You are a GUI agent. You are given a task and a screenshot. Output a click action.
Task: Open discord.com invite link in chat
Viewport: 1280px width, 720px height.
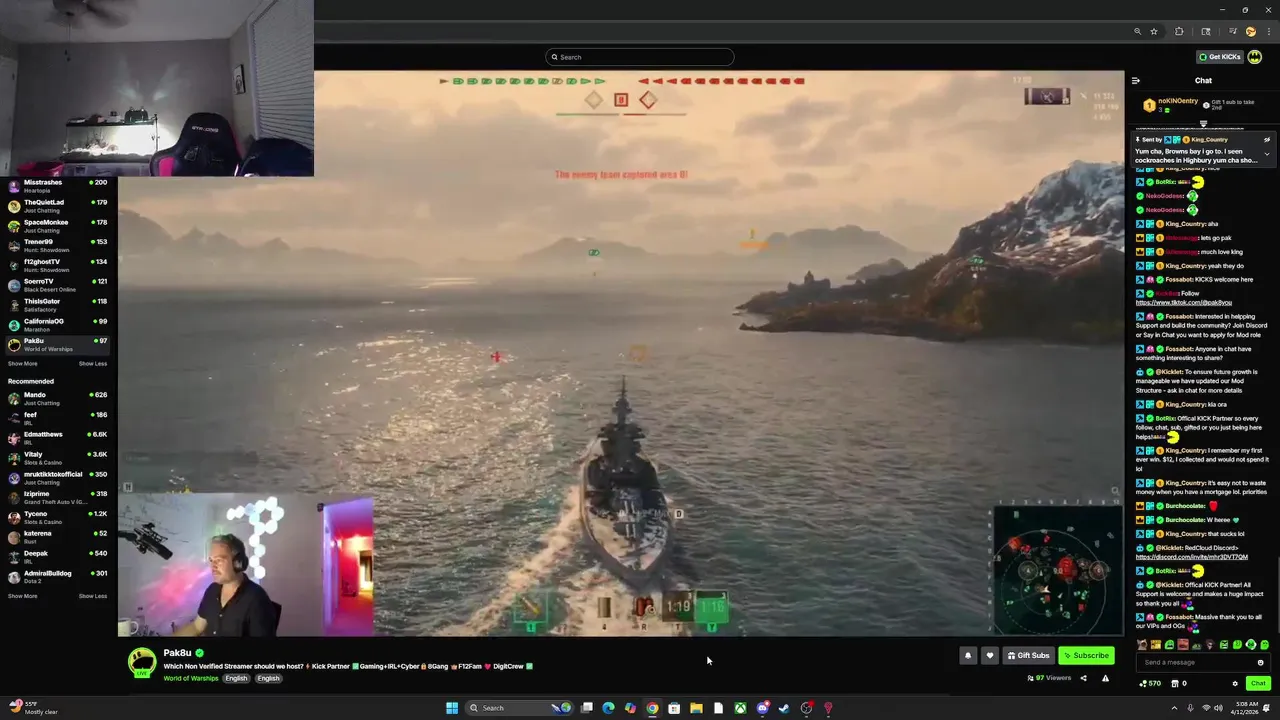(x=1191, y=557)
